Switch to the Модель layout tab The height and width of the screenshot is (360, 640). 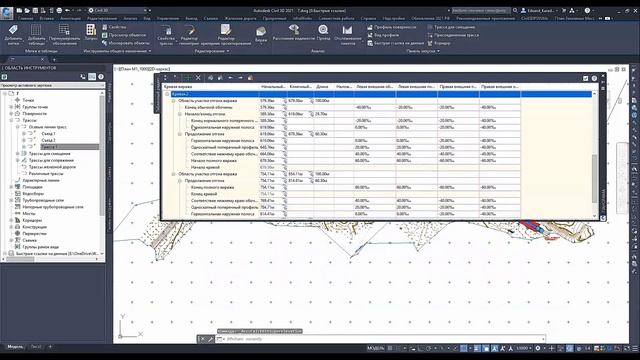point(16,347)
